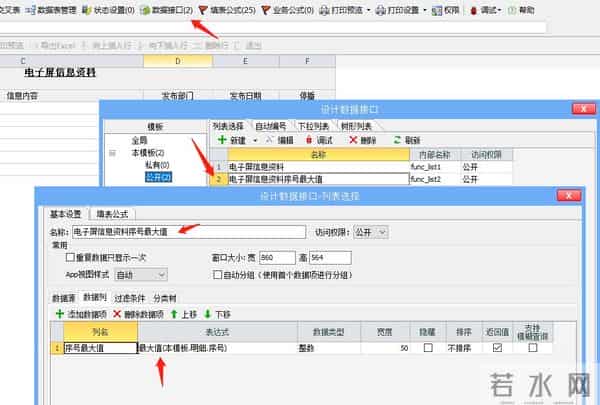Select 公开(2) in the 模板 tree

tap(158, 177)
